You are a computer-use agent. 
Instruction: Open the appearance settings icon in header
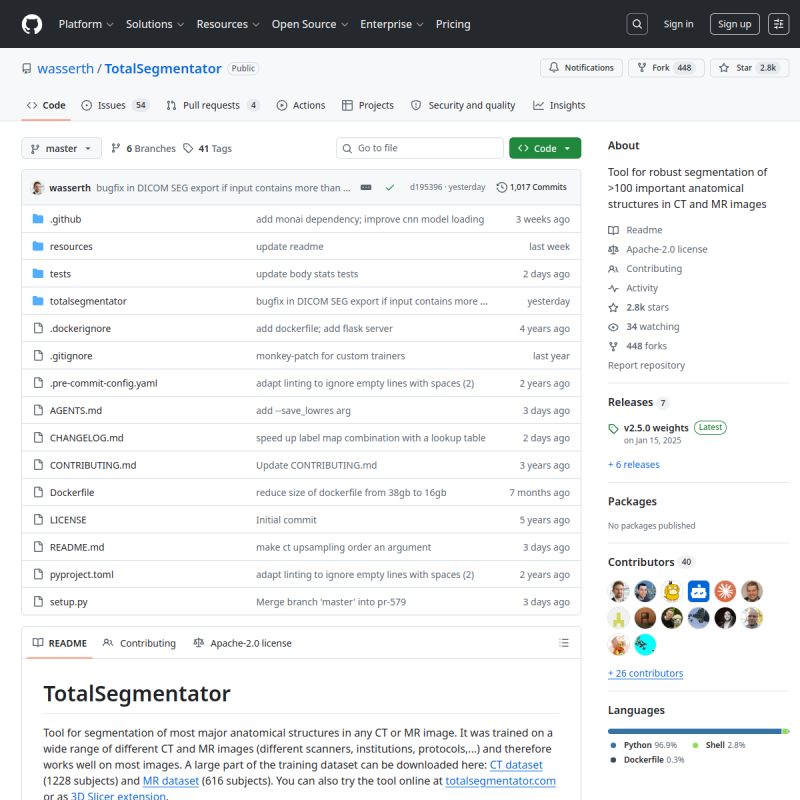(778, 24)
